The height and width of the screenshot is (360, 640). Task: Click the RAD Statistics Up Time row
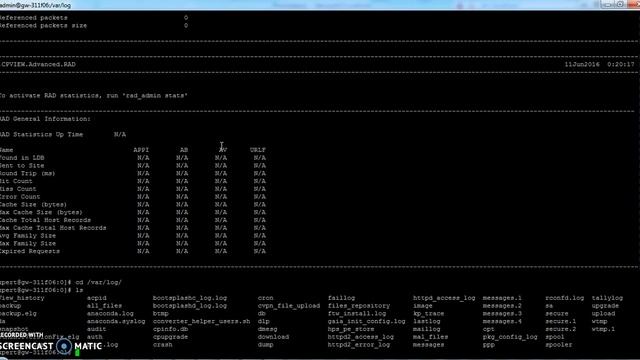[x=63, y=134]
